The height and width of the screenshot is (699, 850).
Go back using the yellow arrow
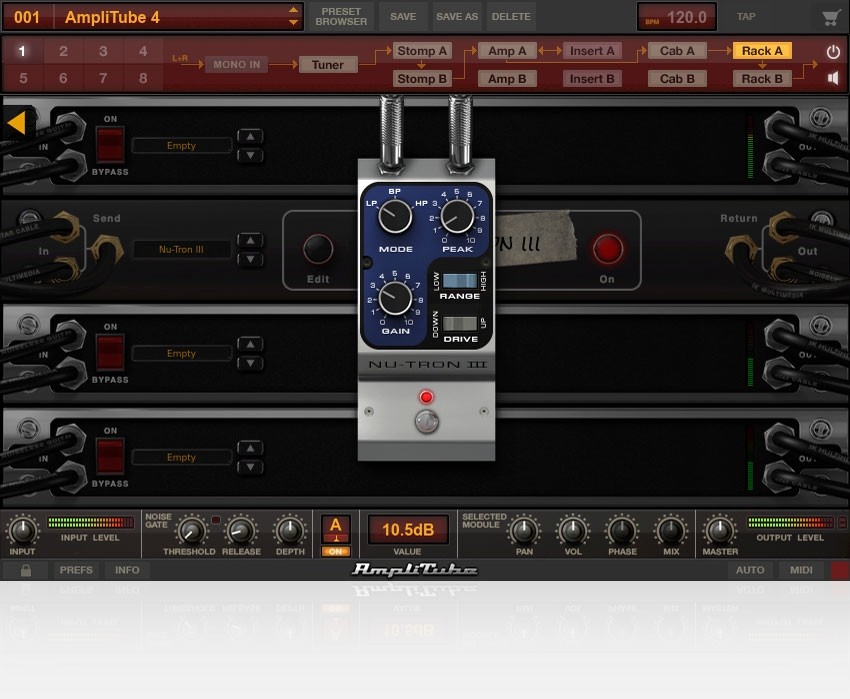coord(17,123)
